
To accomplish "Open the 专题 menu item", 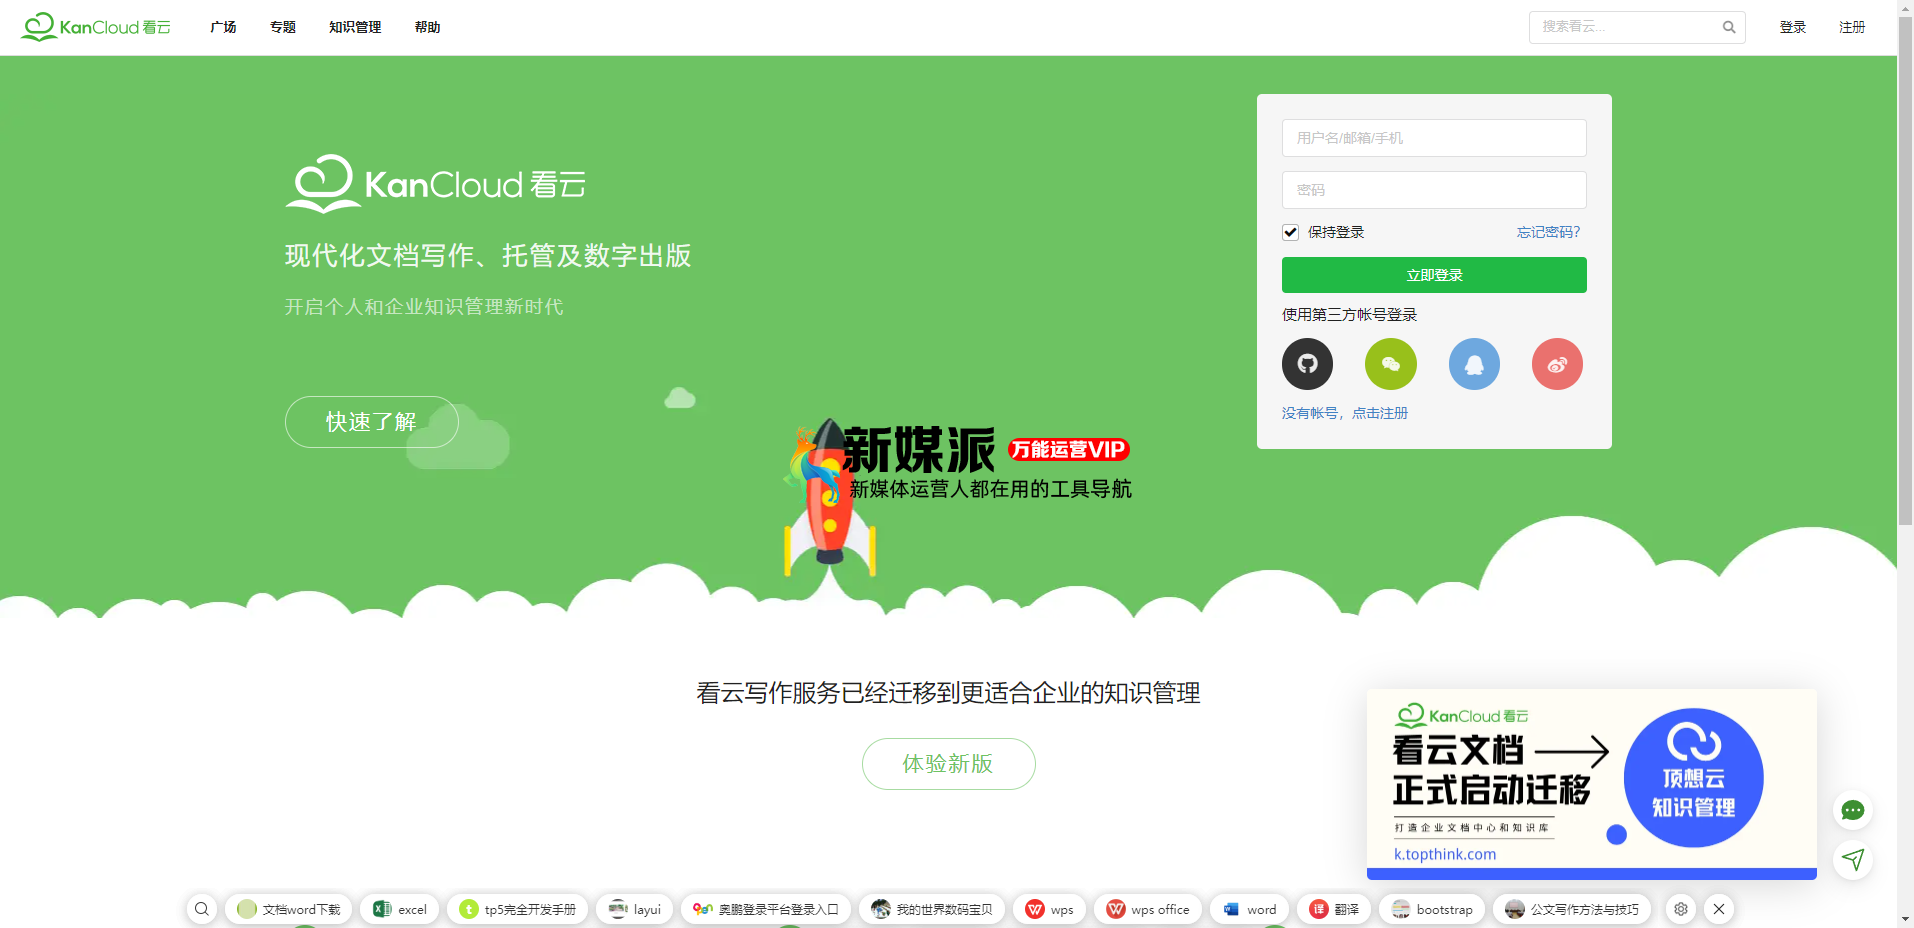I will (283, 27).
